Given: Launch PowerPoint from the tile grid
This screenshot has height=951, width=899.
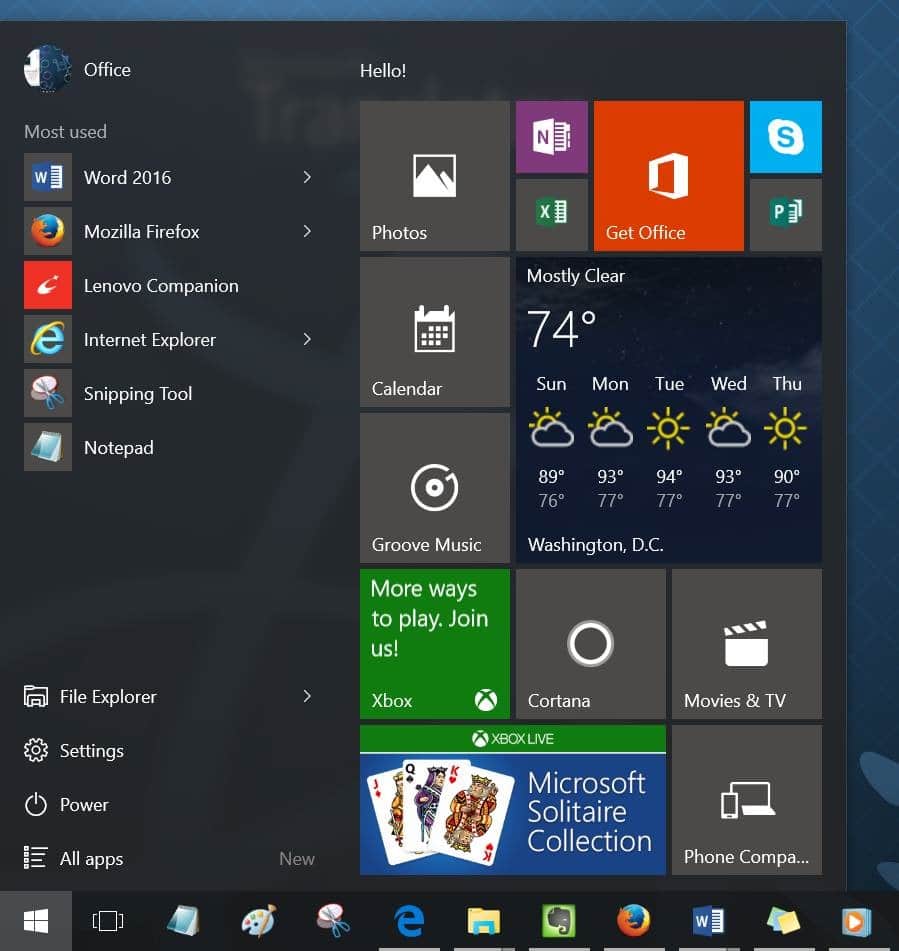Looking at the screenshot, I should [785, 213].
